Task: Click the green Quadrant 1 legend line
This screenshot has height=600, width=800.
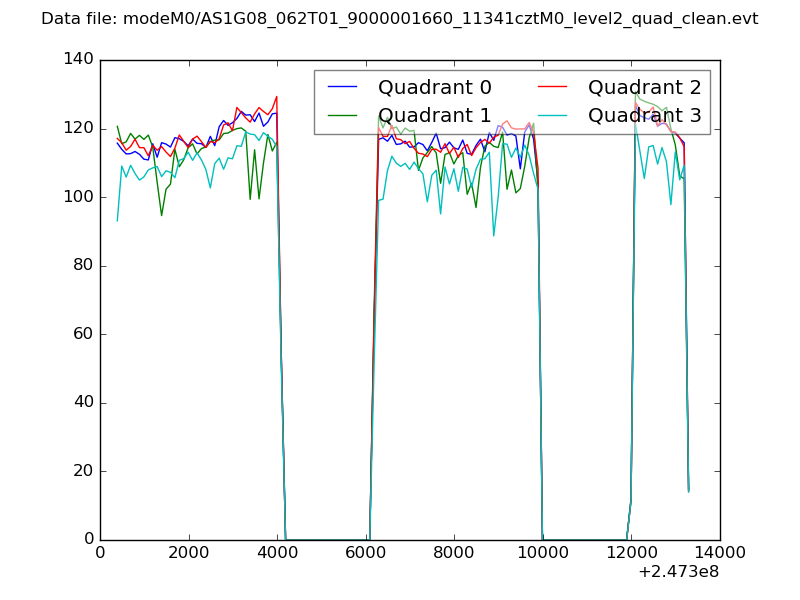Action: pyautogui.click(x=344, y=116)
